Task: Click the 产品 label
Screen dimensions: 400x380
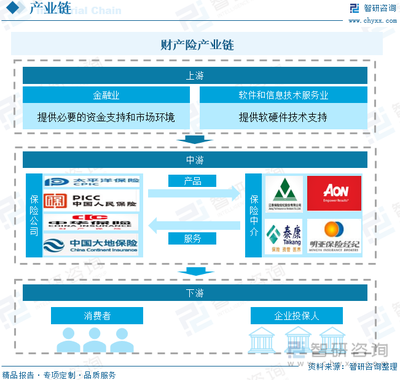Action: click(x=192, y=181)
